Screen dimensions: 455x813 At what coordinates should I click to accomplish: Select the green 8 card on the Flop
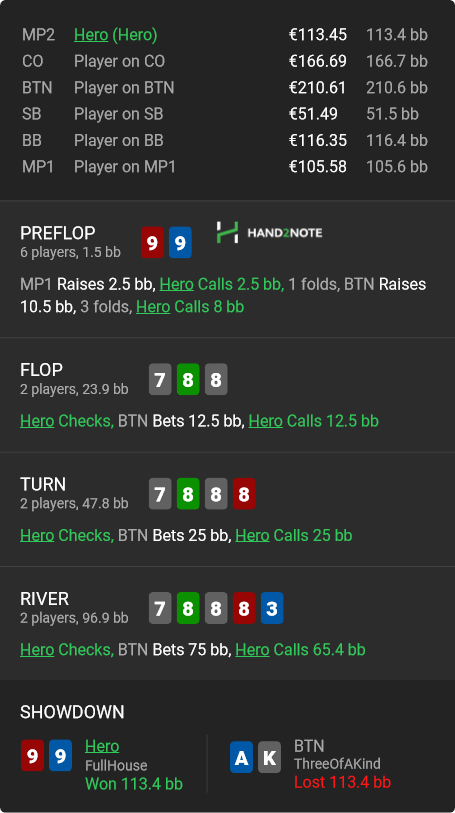coord(188,380)
